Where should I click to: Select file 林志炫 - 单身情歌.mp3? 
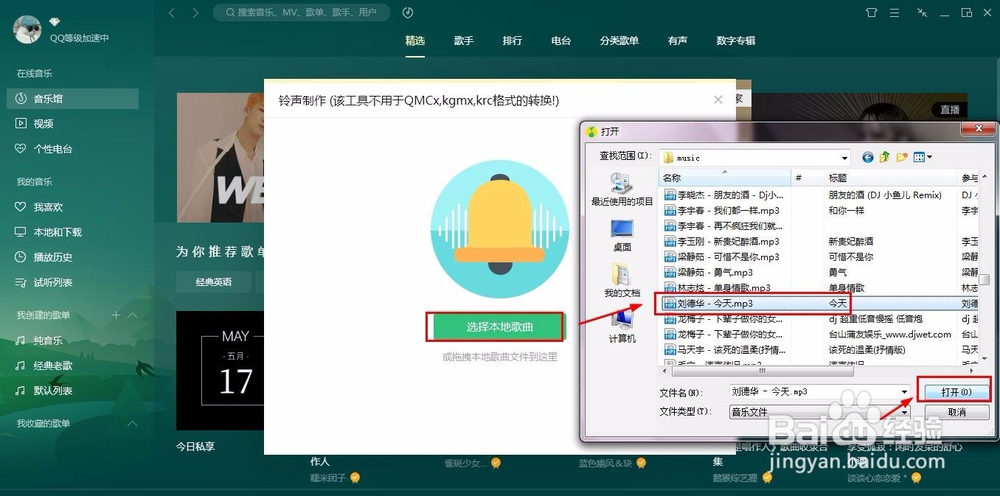[718, 288]
